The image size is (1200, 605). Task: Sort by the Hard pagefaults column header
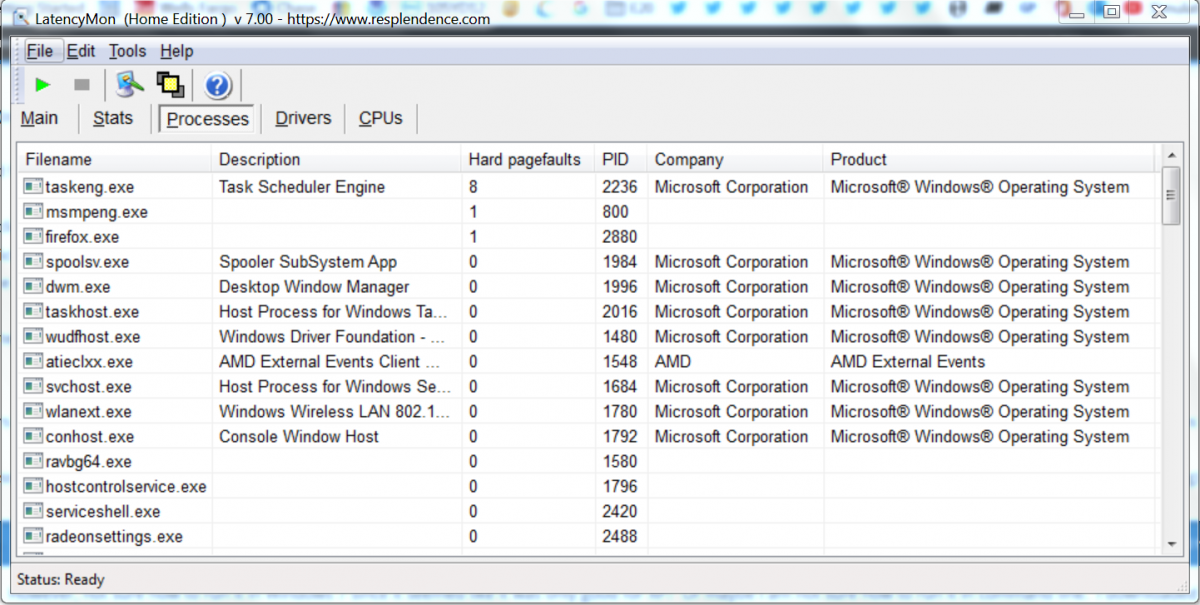click(528, 159)
